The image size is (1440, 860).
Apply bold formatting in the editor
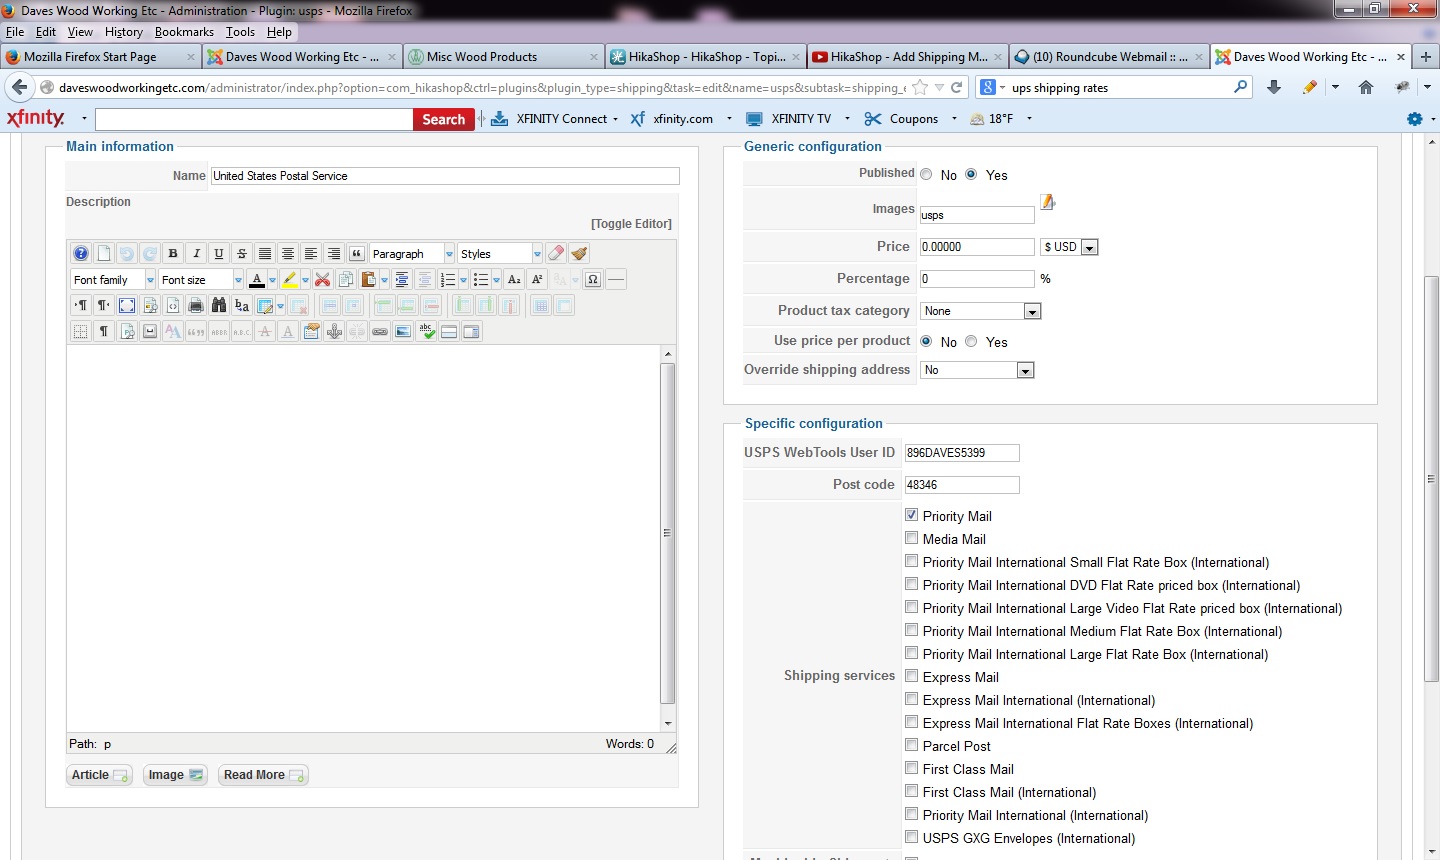pos(173,254)
